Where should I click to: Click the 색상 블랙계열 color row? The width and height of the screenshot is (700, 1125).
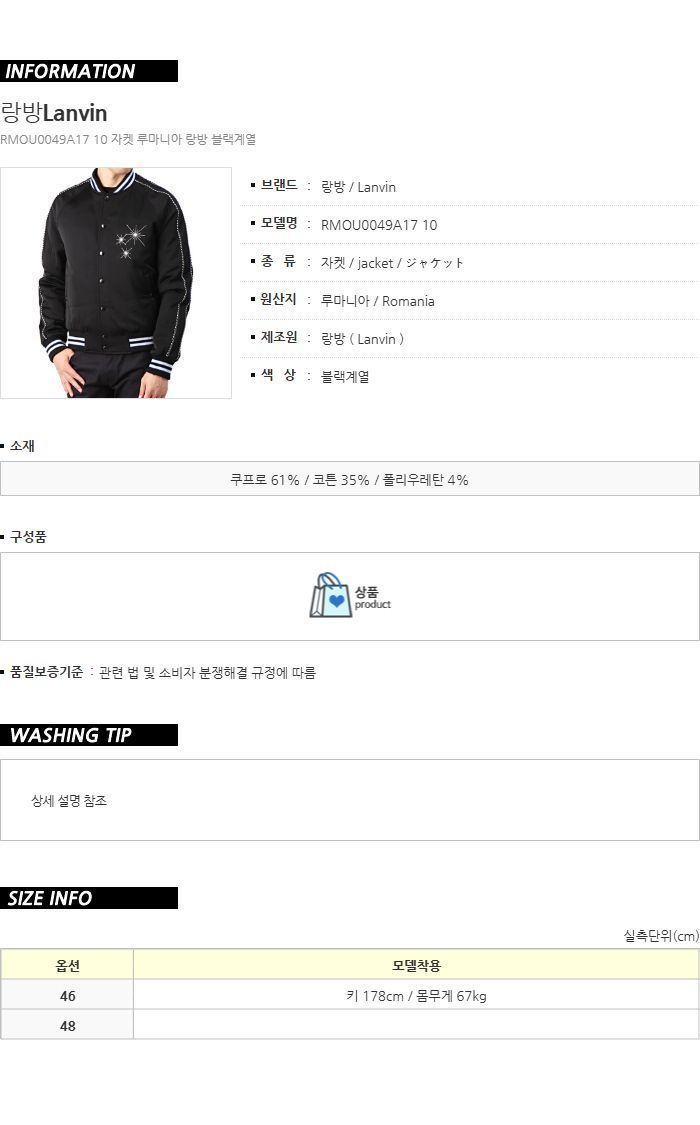(x=469, y=376)
